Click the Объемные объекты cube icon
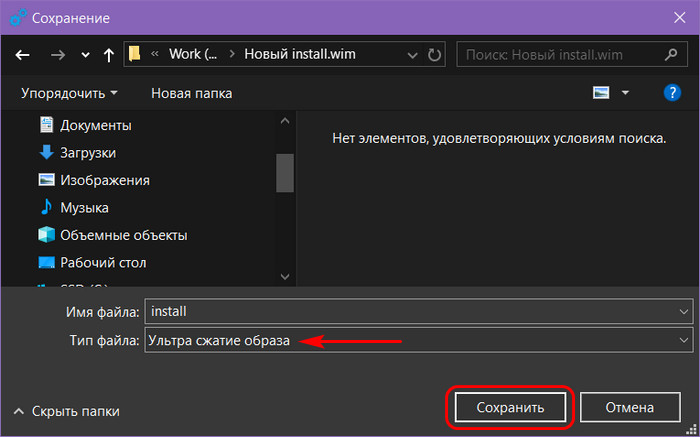The height and width of the screenshot is (437, 700). coord(46,234)
